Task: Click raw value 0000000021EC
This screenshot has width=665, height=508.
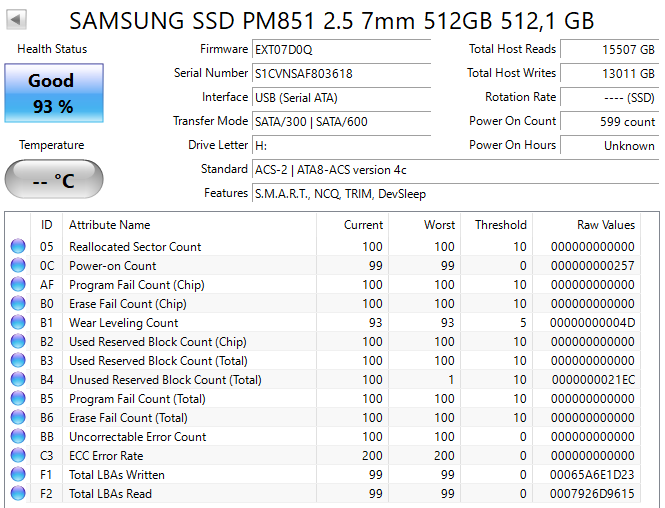Action: click(593, 380)
